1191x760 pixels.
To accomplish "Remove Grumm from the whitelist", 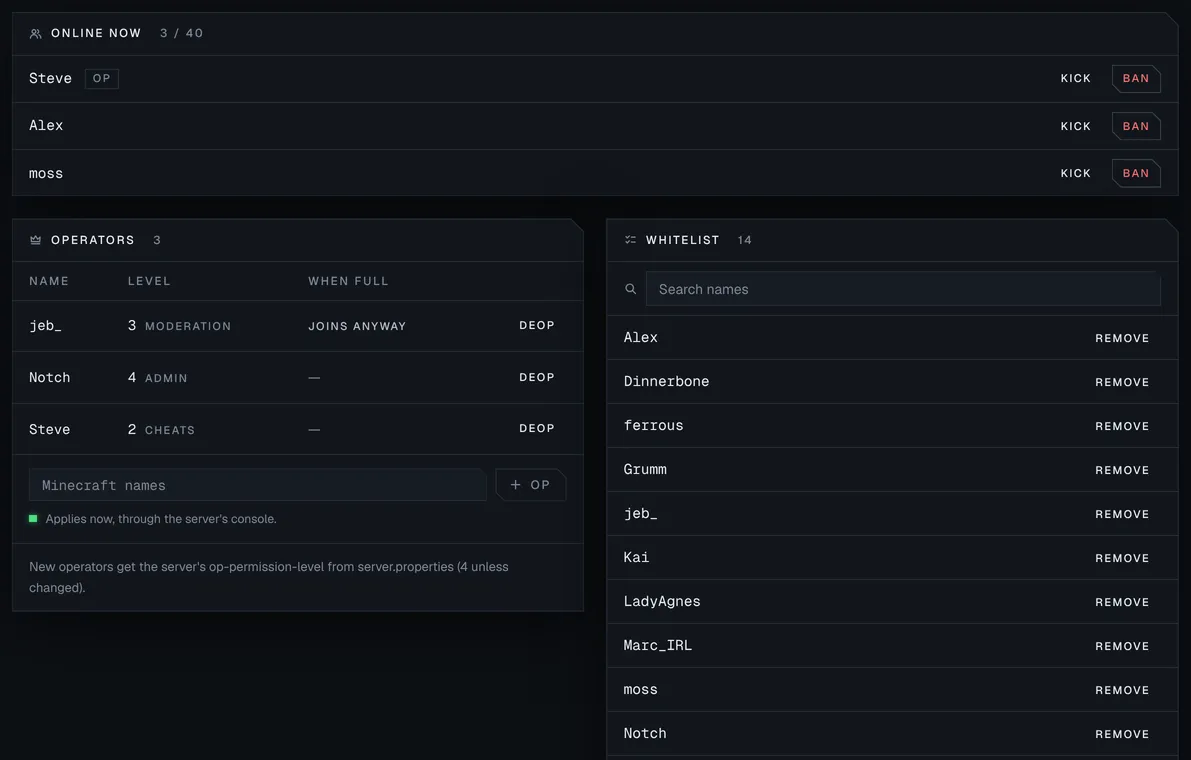I will tap(1122, 470).
